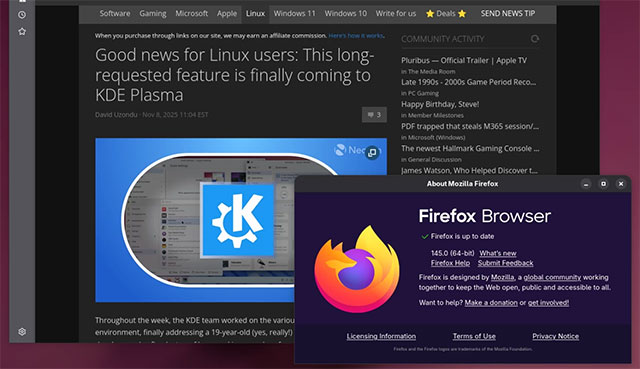Click version text "145.0 (64-bit)"
This screenshot has width=640, height=369.
pos(453,253)
